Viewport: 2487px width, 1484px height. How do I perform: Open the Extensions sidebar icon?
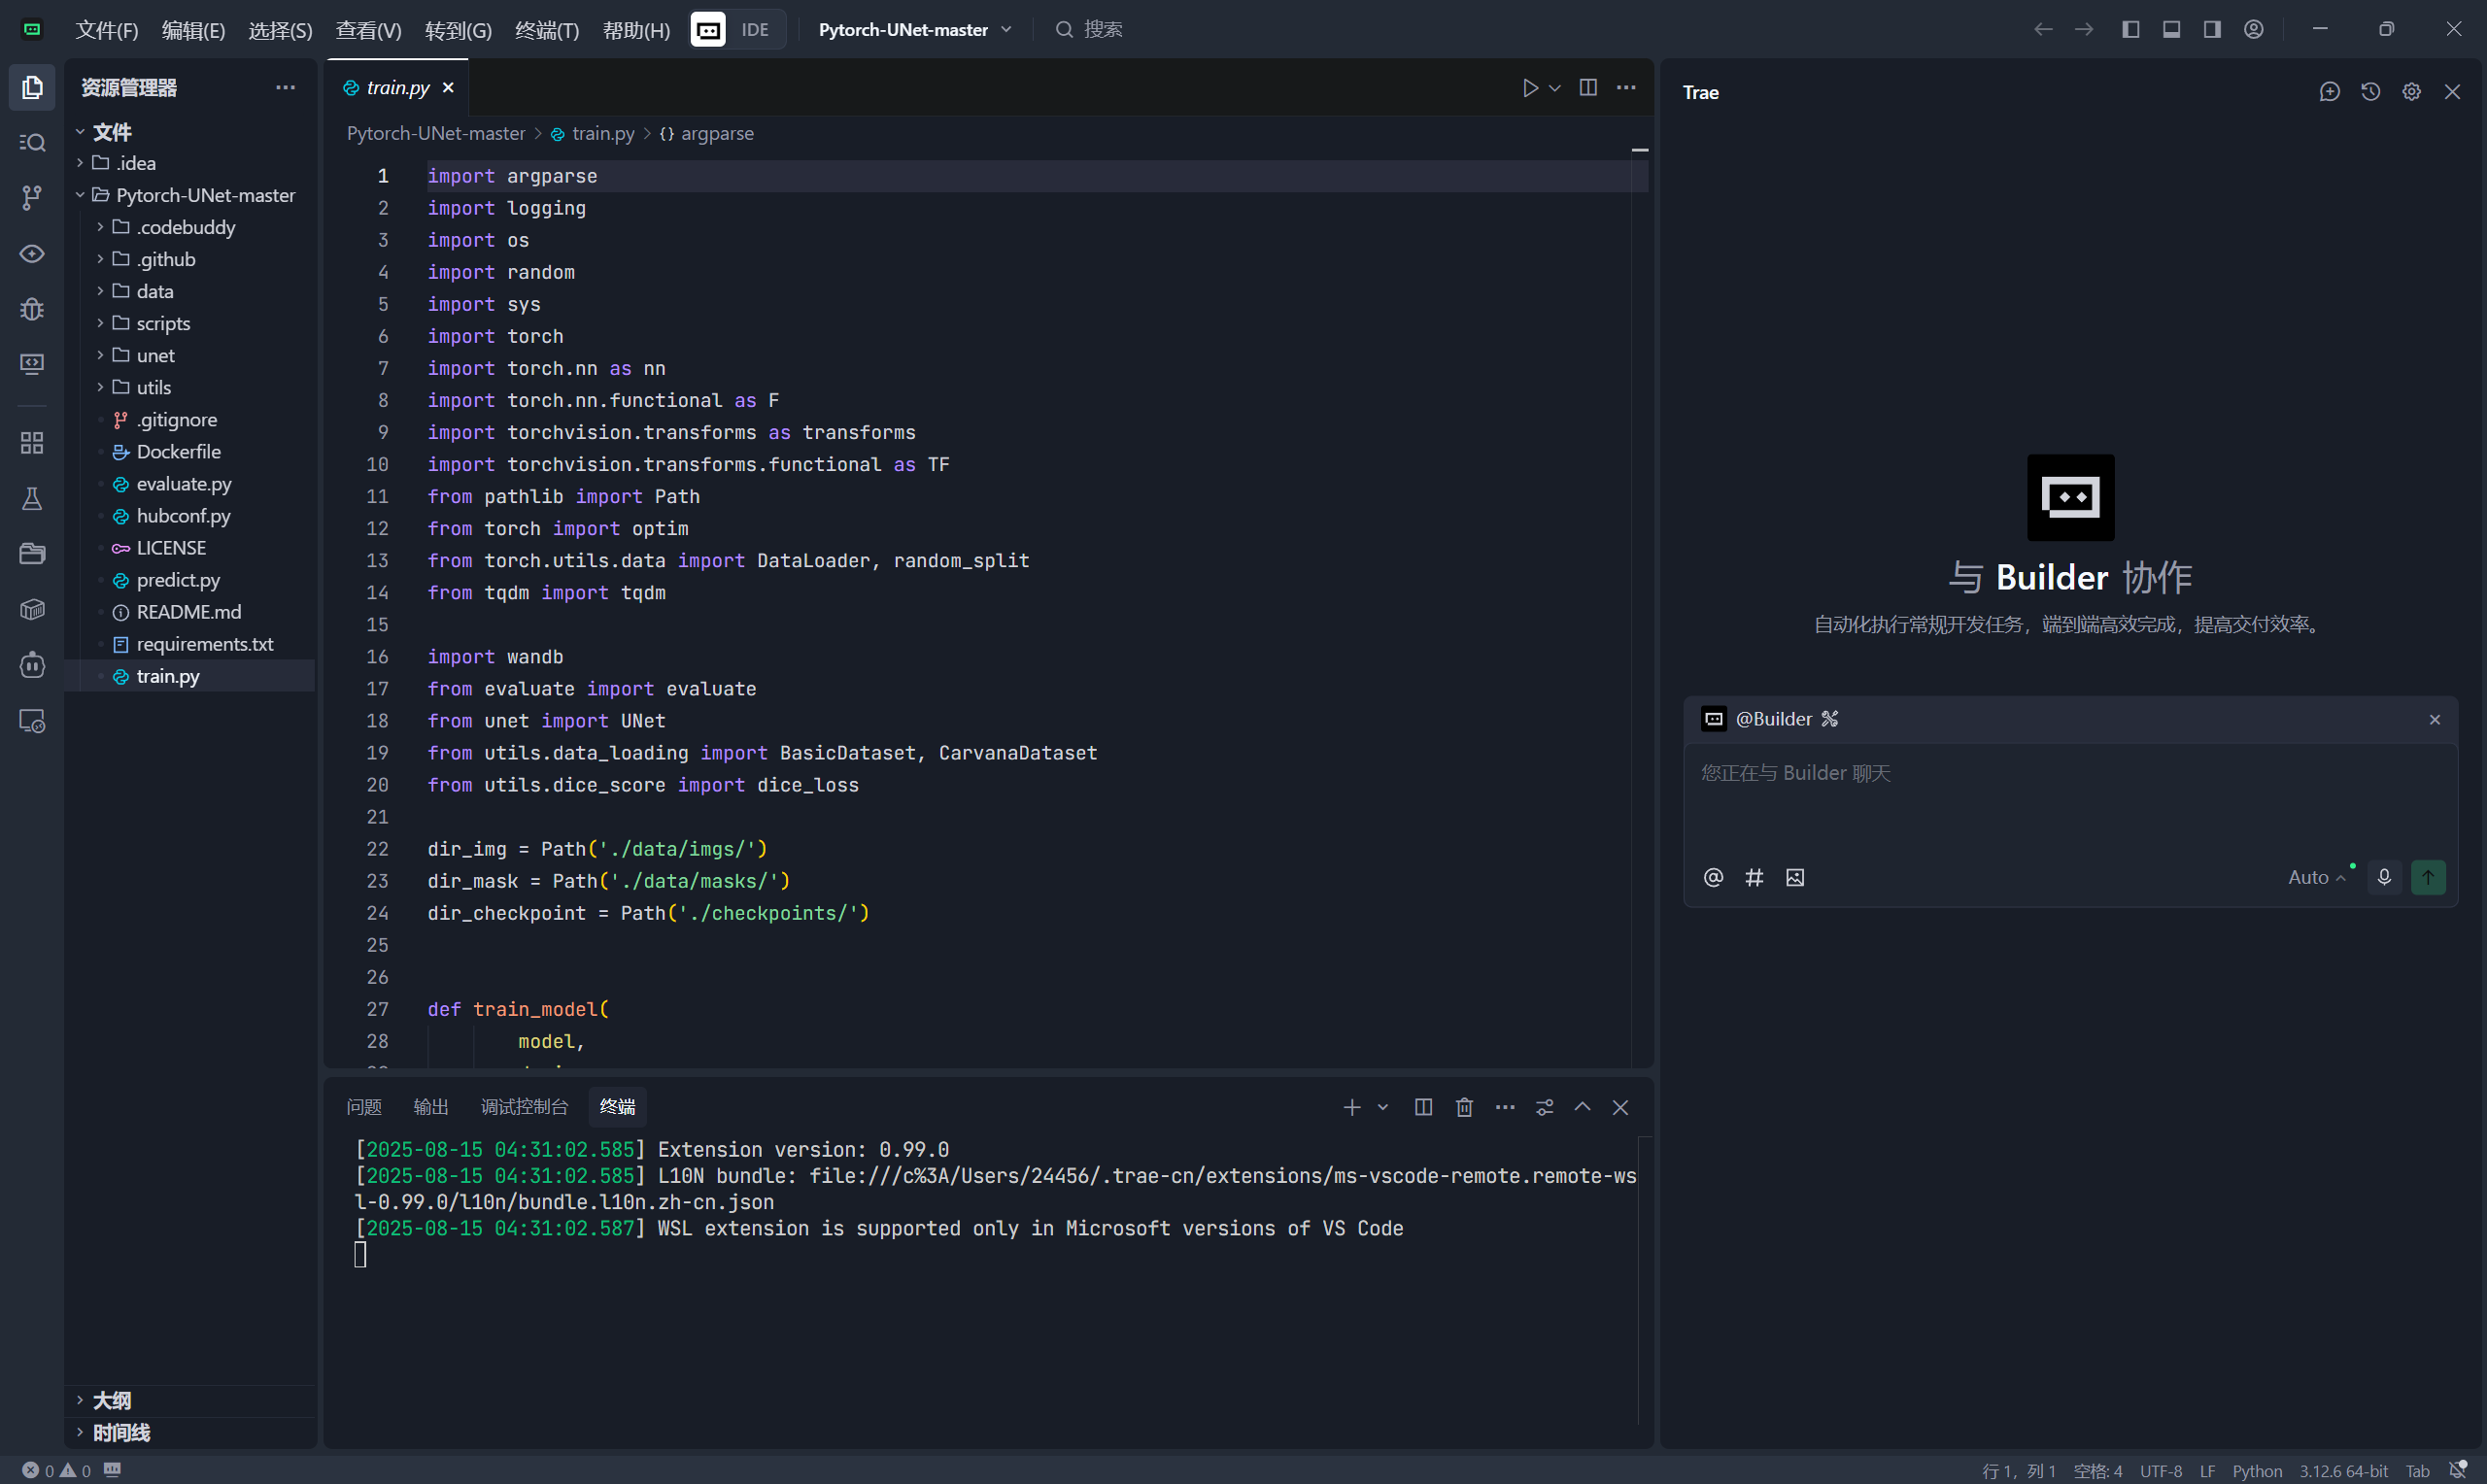point(32,443)
